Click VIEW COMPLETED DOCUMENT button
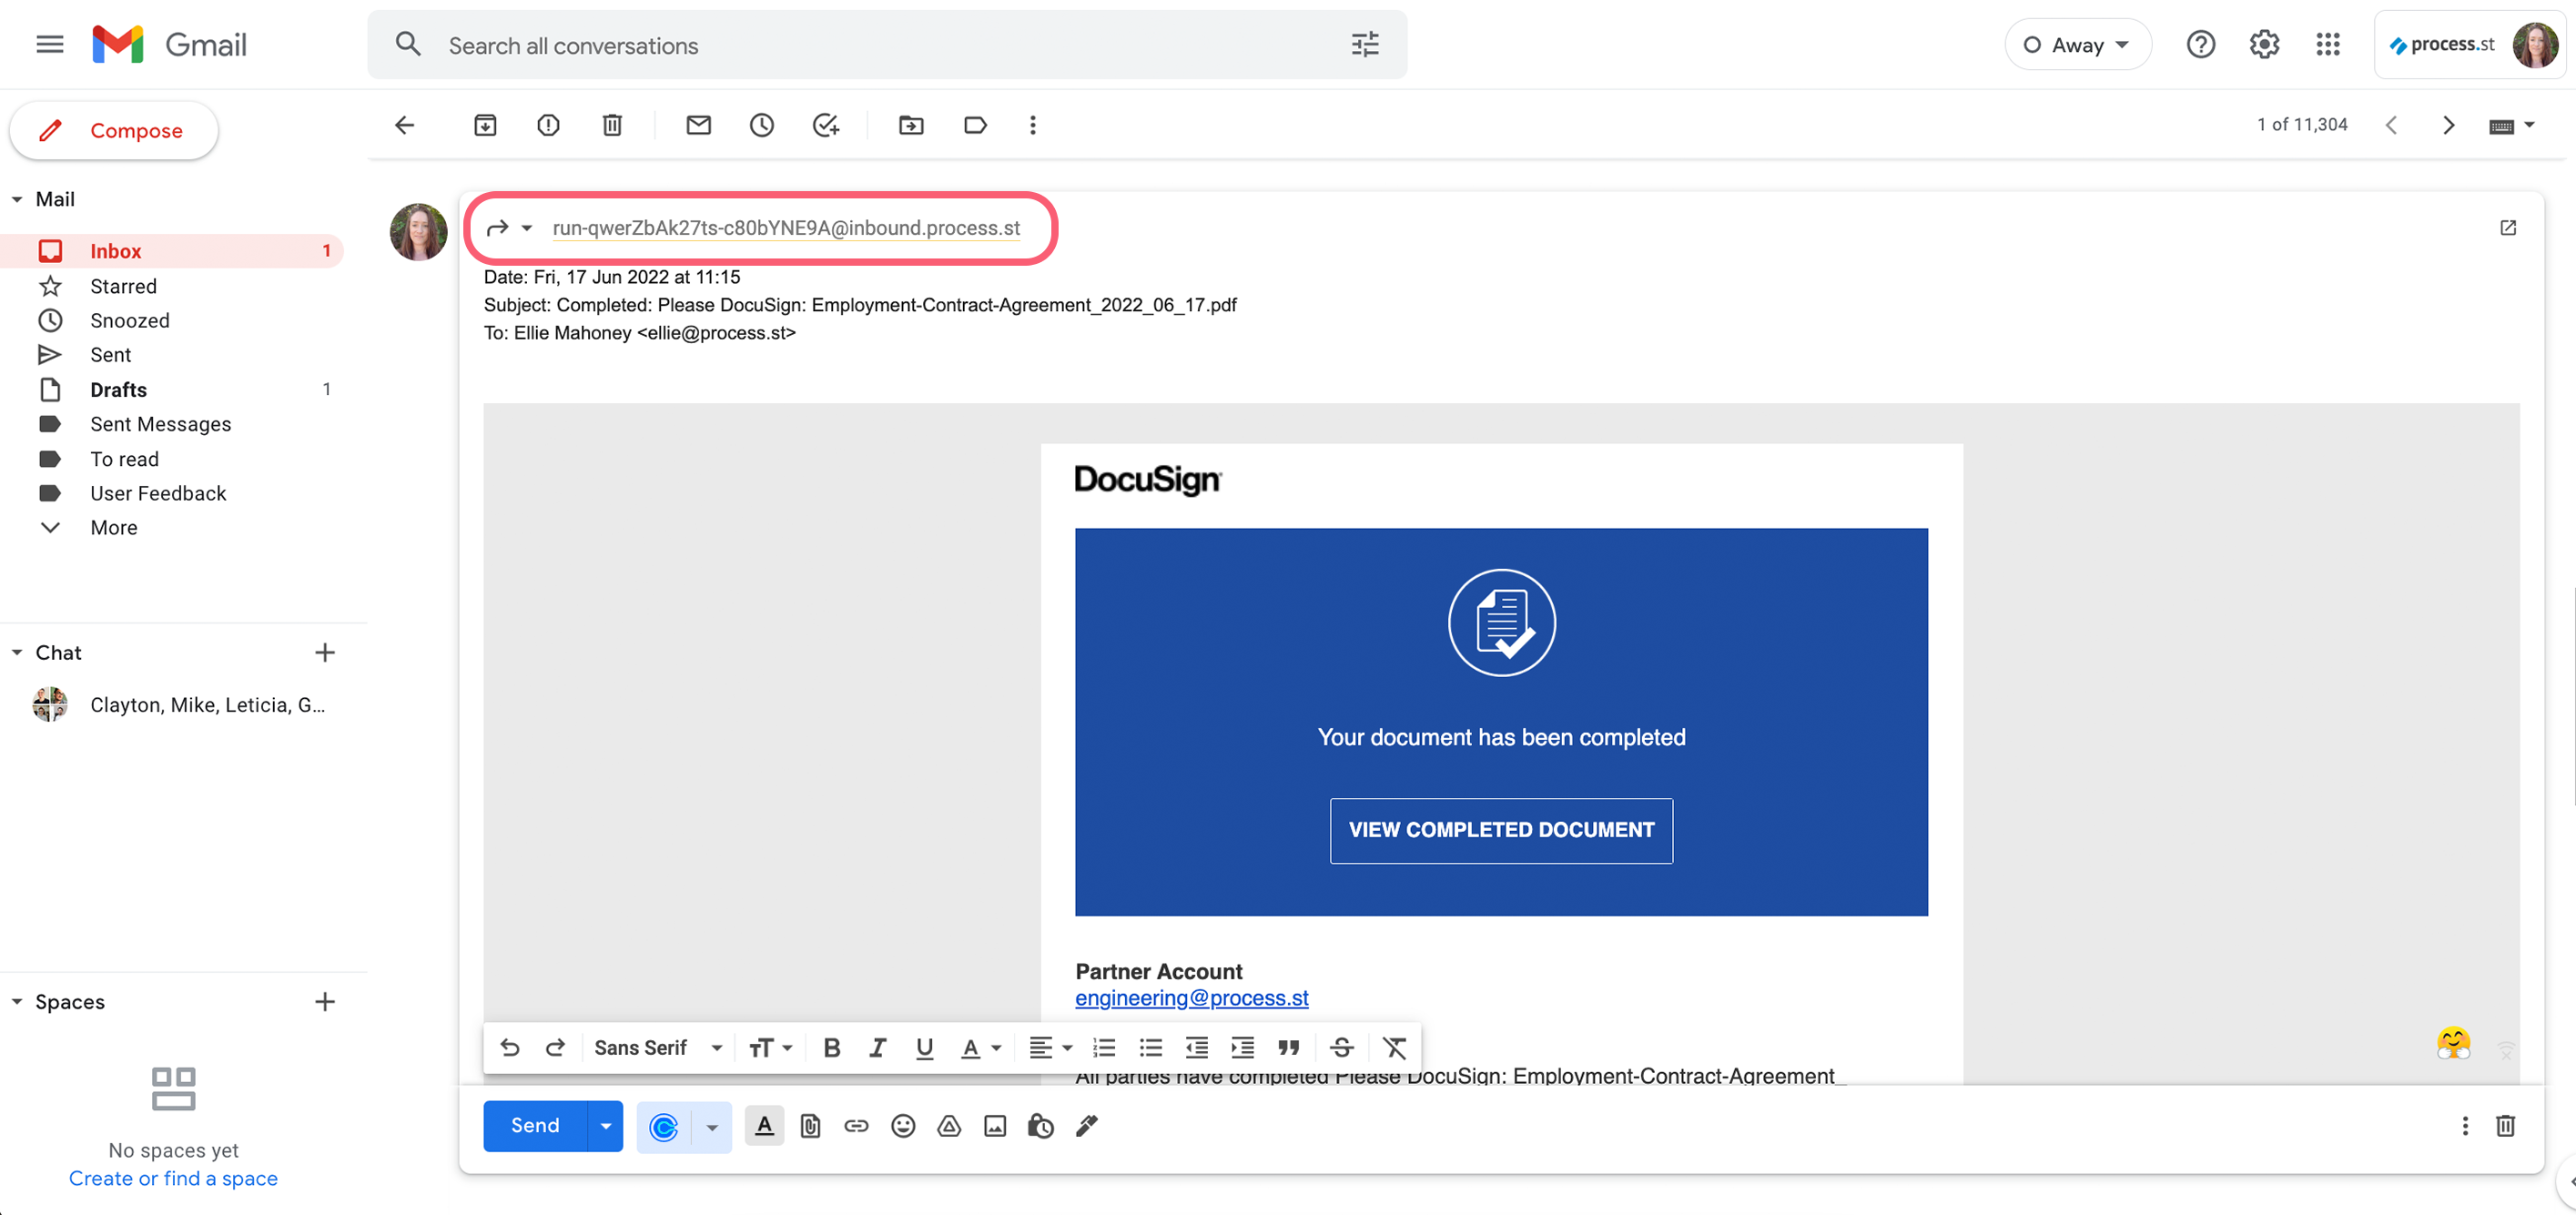 (1501, 830)
